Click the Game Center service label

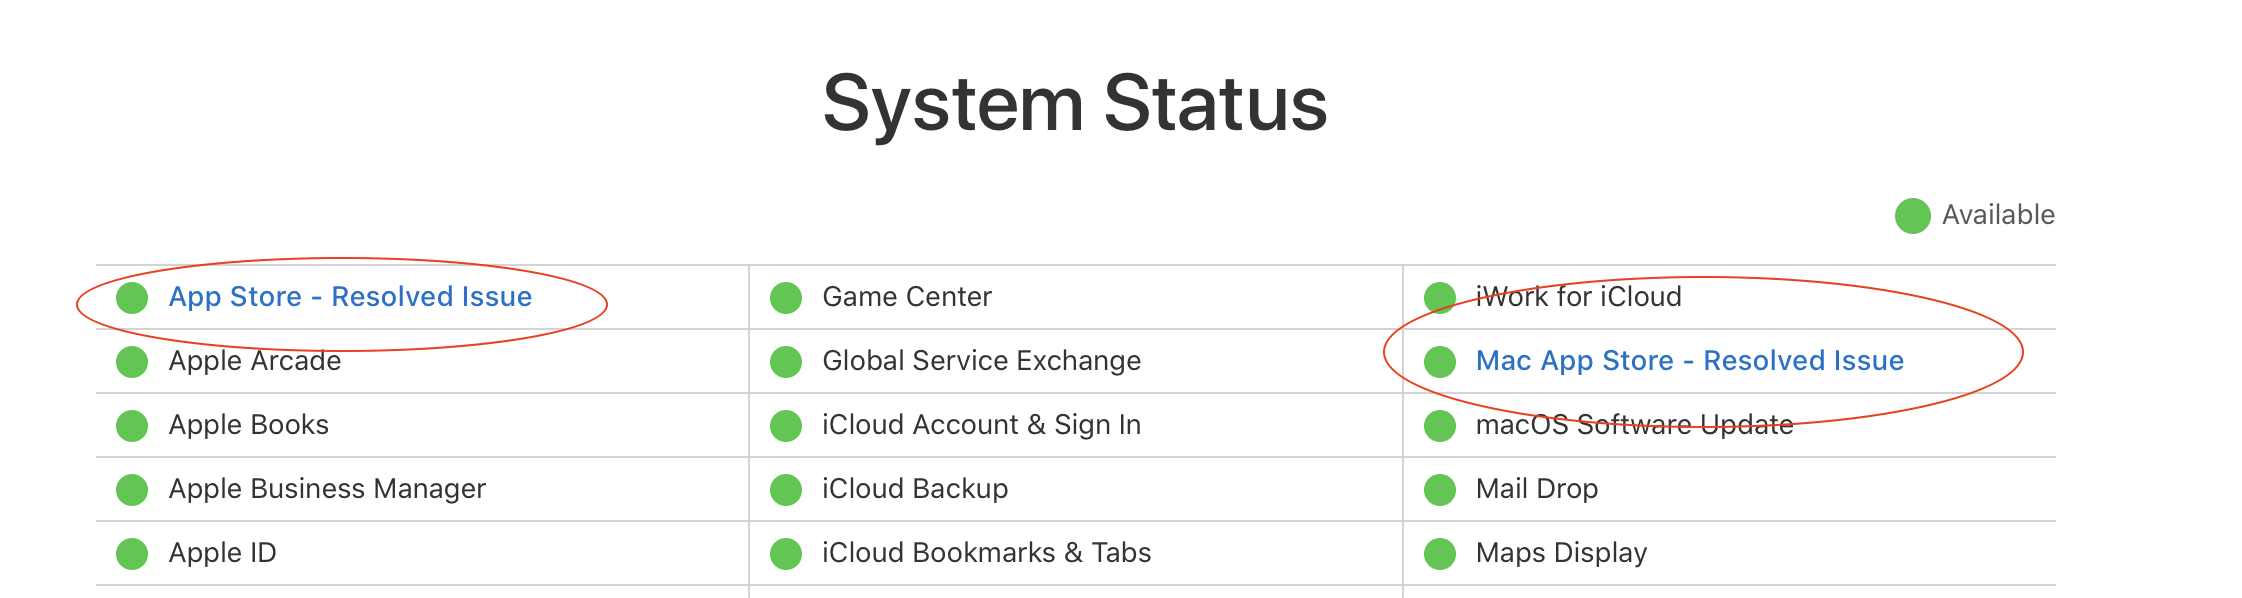tap(906, 297)
